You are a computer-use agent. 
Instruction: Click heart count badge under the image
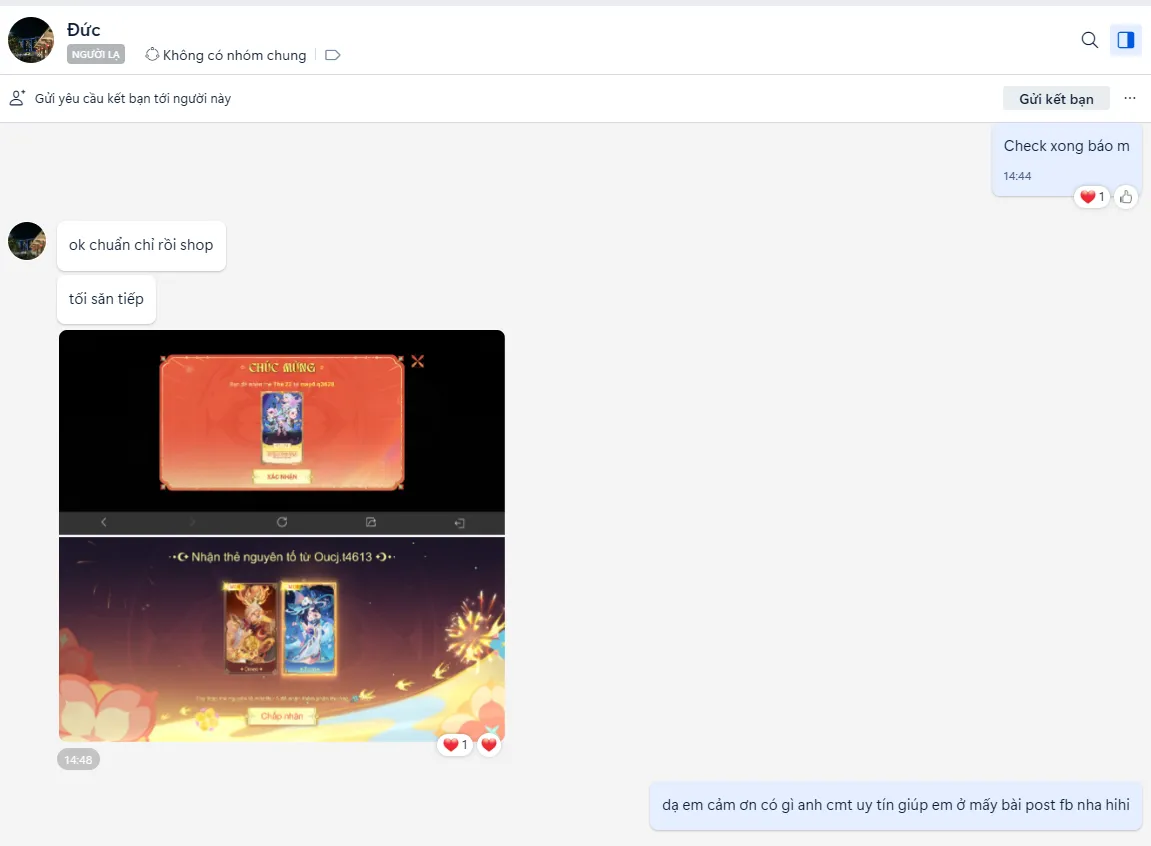455,745
